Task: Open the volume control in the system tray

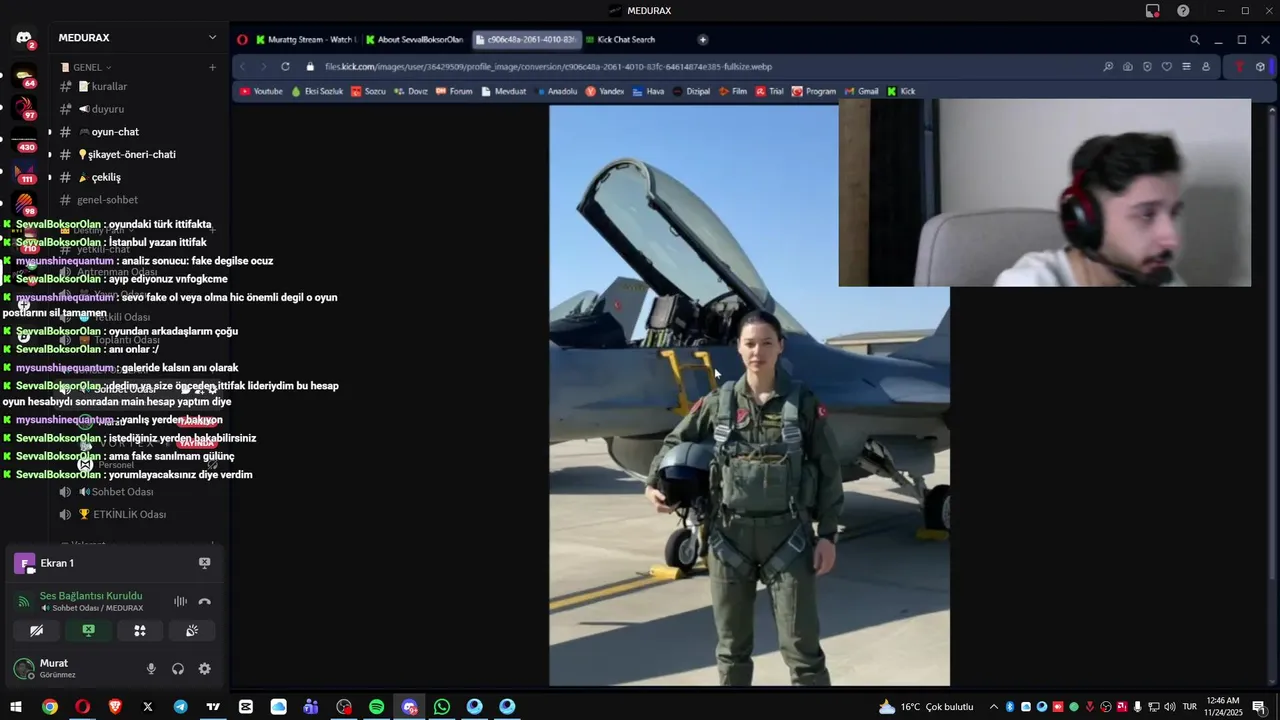Action: coord(1169,707)
